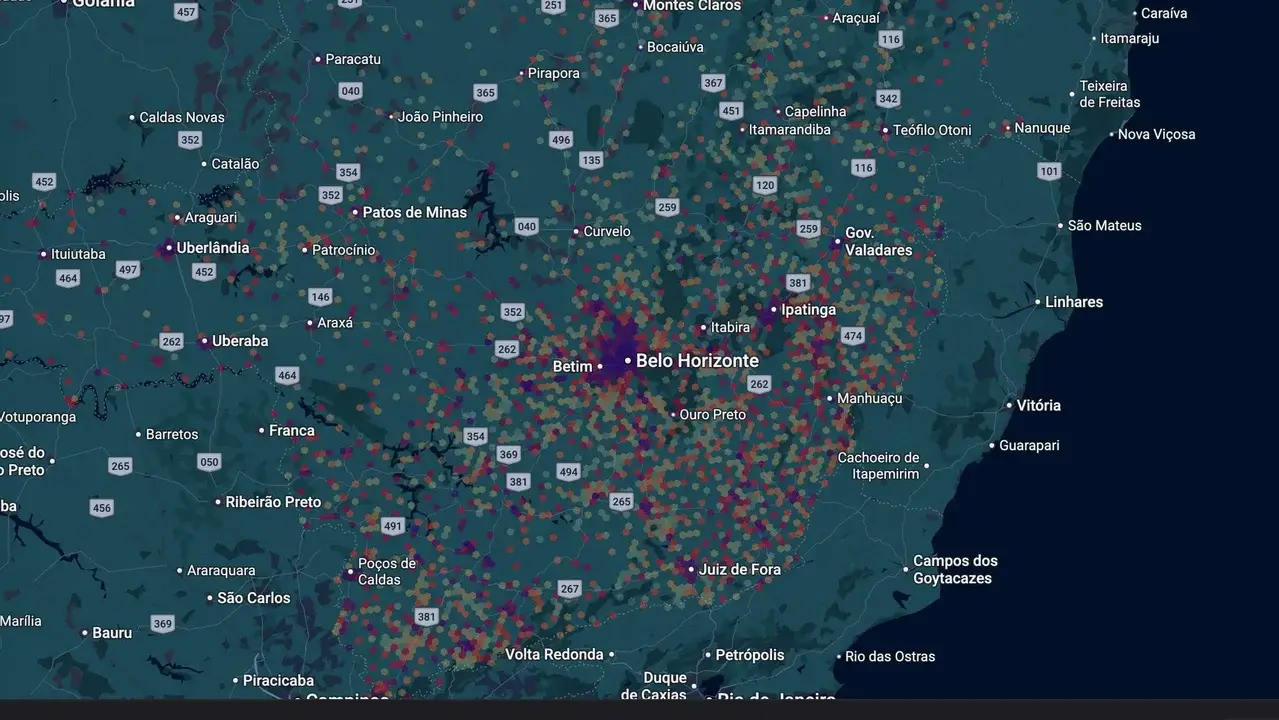
Task: Select the Volta Redonda label
Action: point(554,655)
